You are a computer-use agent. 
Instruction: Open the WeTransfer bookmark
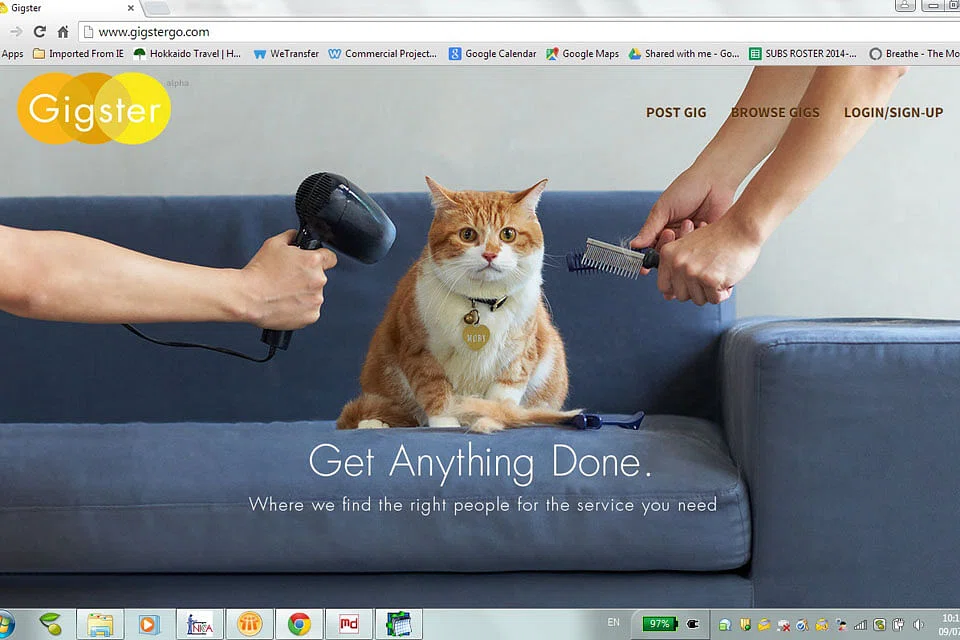click(286, 54)
